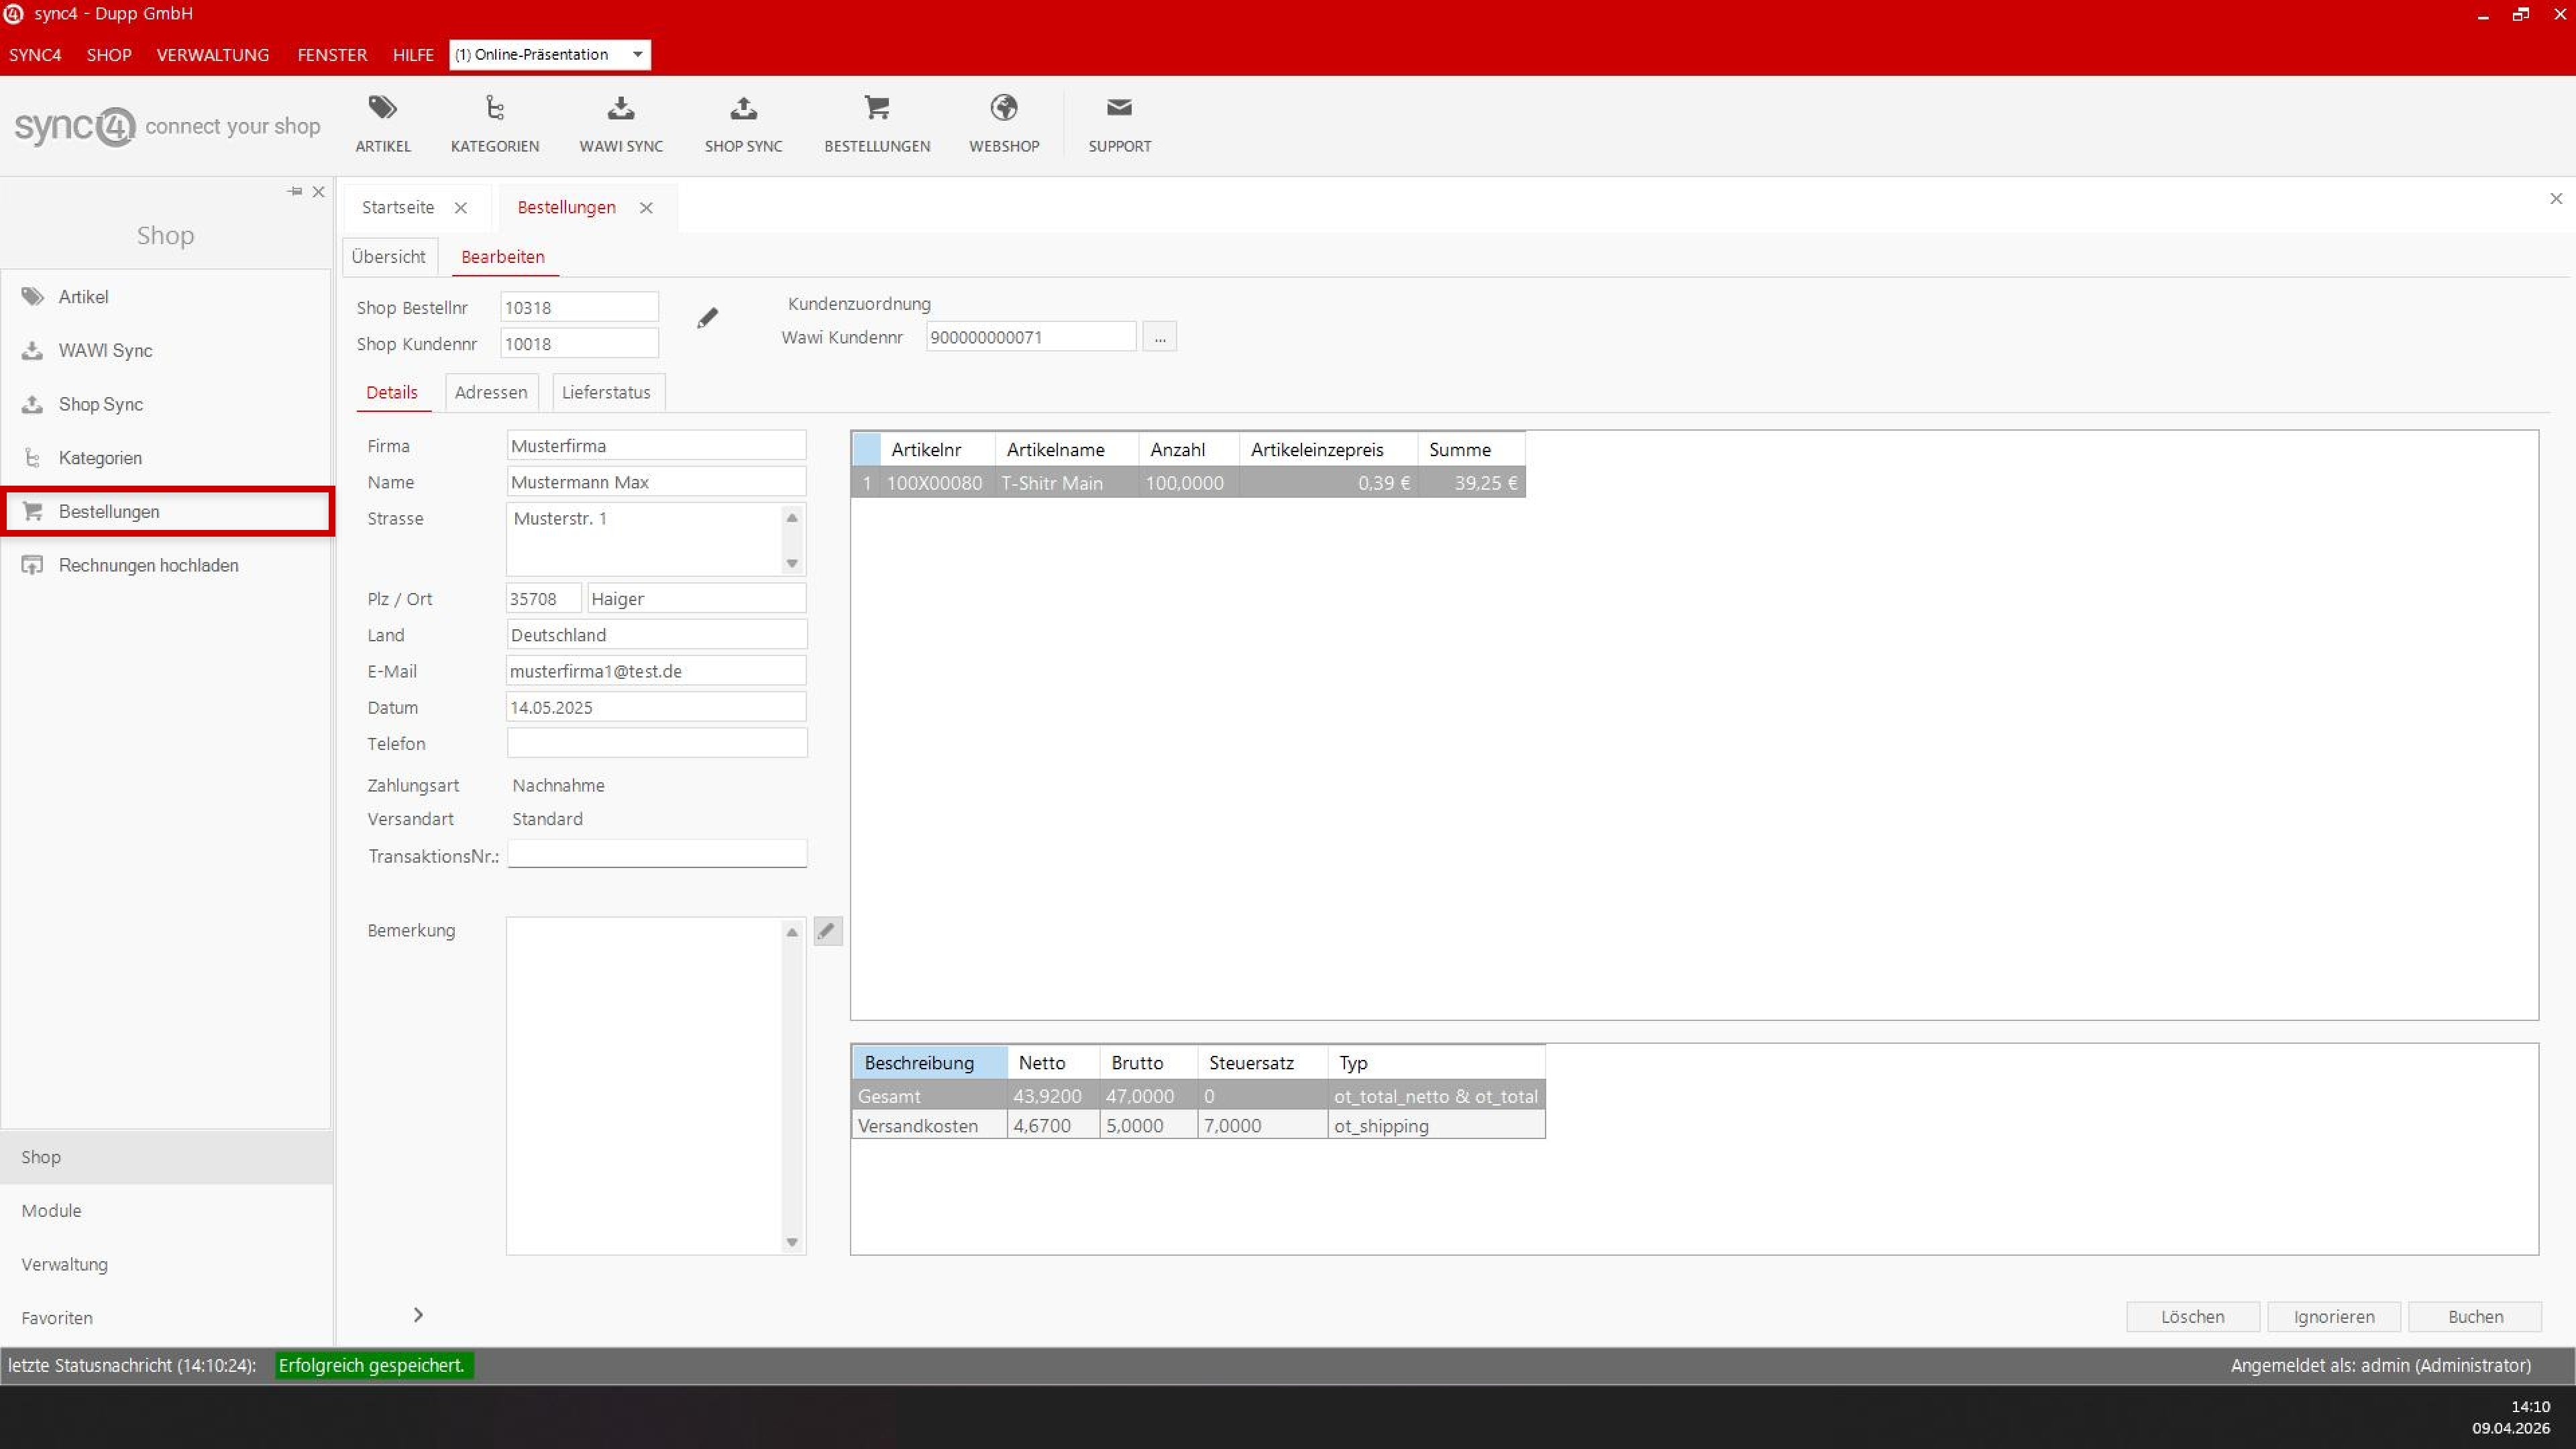
Task: Open the WEBSHOP globe icon
Action: pyautogui.click(x=1004, y=107)
